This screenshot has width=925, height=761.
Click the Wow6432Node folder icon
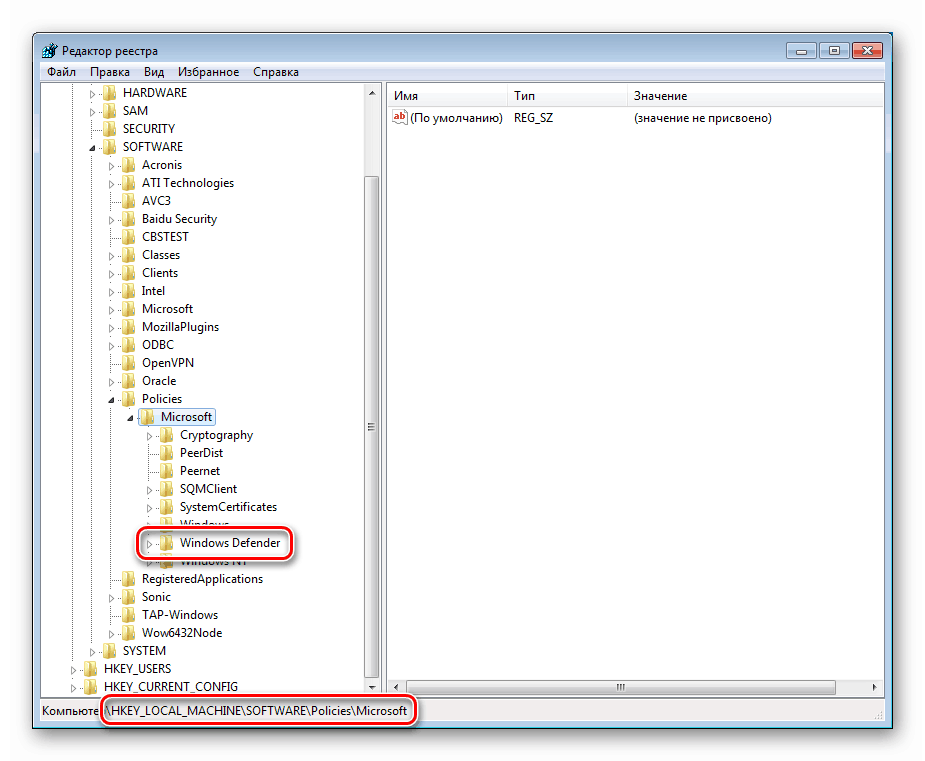(128, 632)
